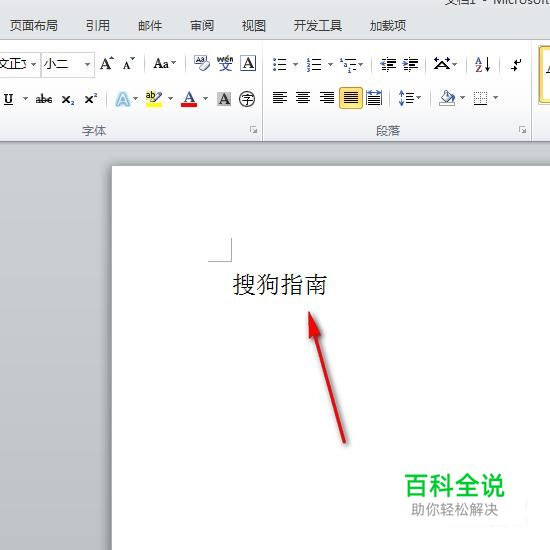This screenshot has height=550, width=550.
Task: Click the Decrease Indent icon
Action: (x=388, y=65)
